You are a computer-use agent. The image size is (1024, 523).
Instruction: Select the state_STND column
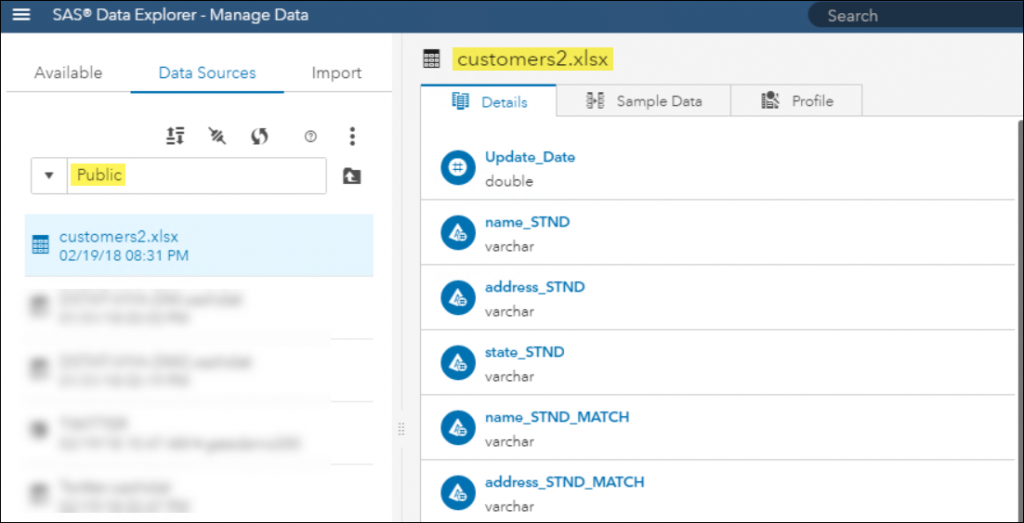524,352
